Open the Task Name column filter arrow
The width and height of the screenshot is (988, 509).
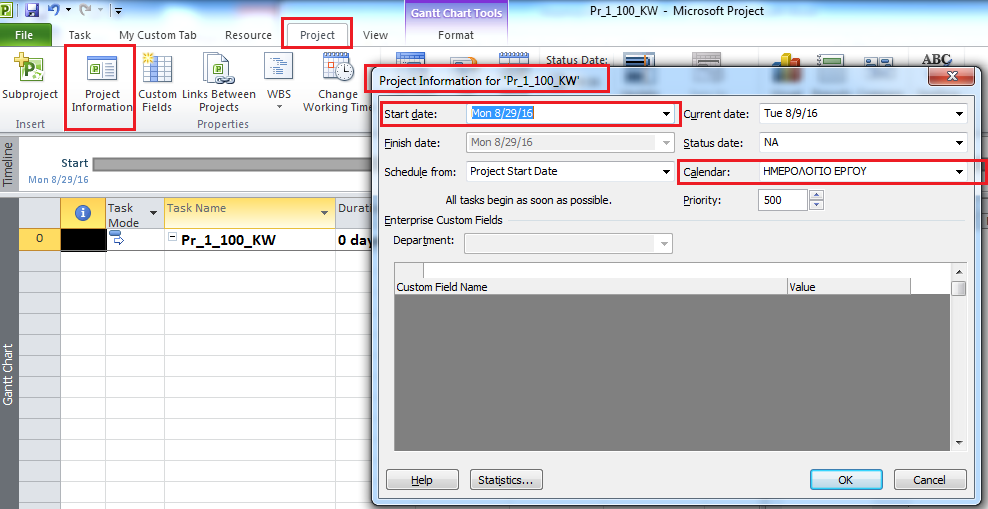325,214
